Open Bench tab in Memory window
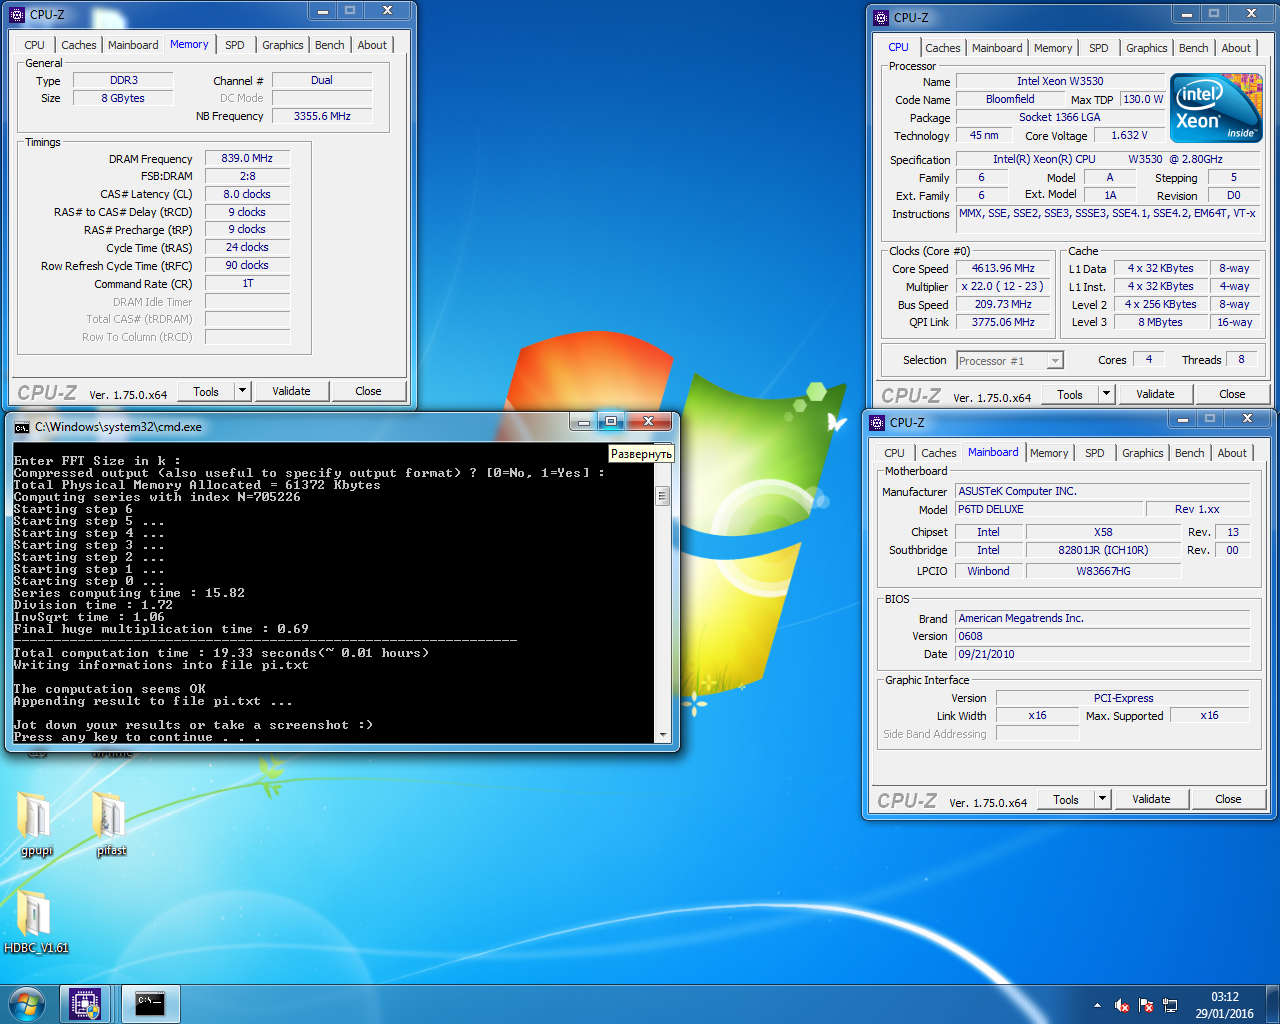 (330, 45)
